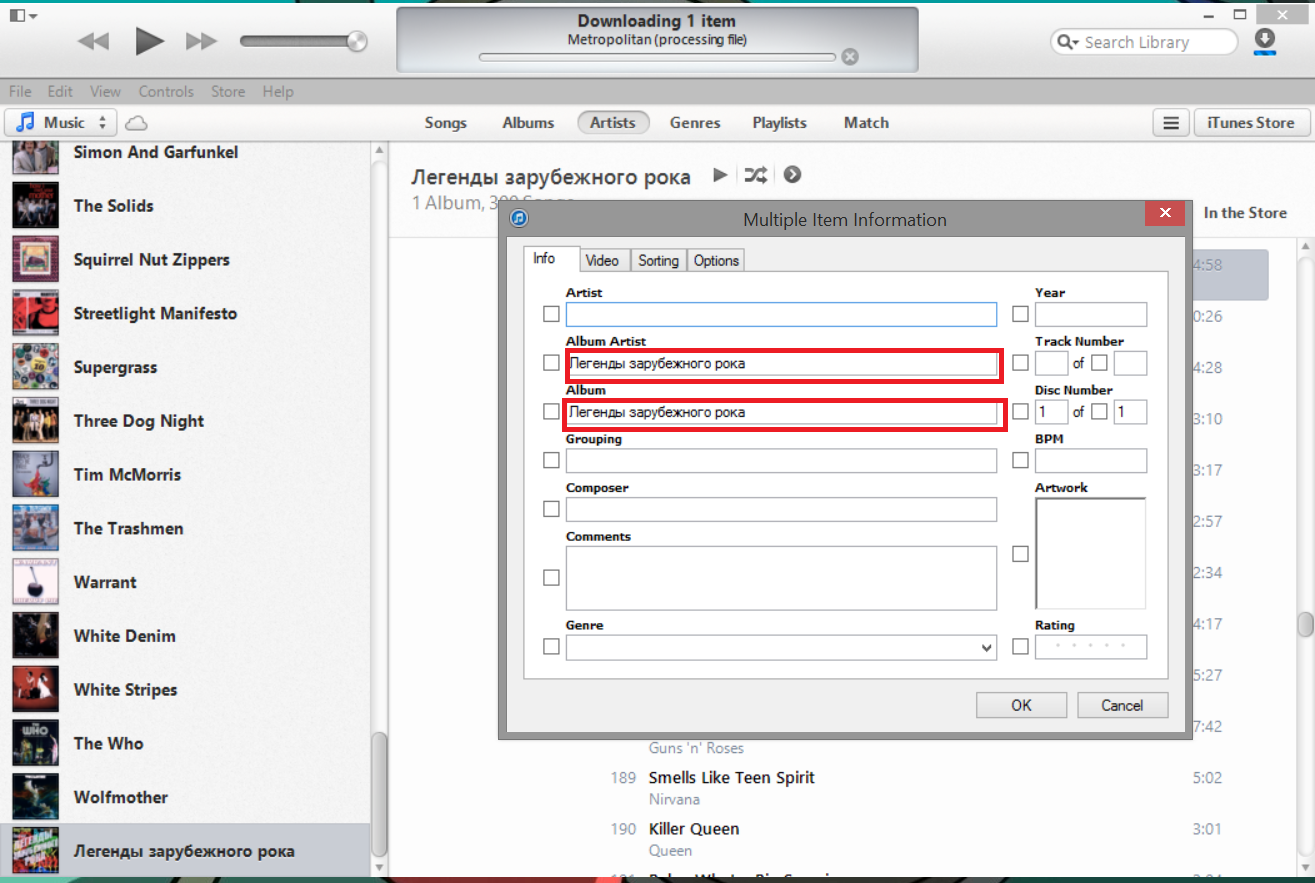Image resolution: width=1315 pixels, height=883 pixels.
Task: Click the download progress bar
Action: point(657,57)
